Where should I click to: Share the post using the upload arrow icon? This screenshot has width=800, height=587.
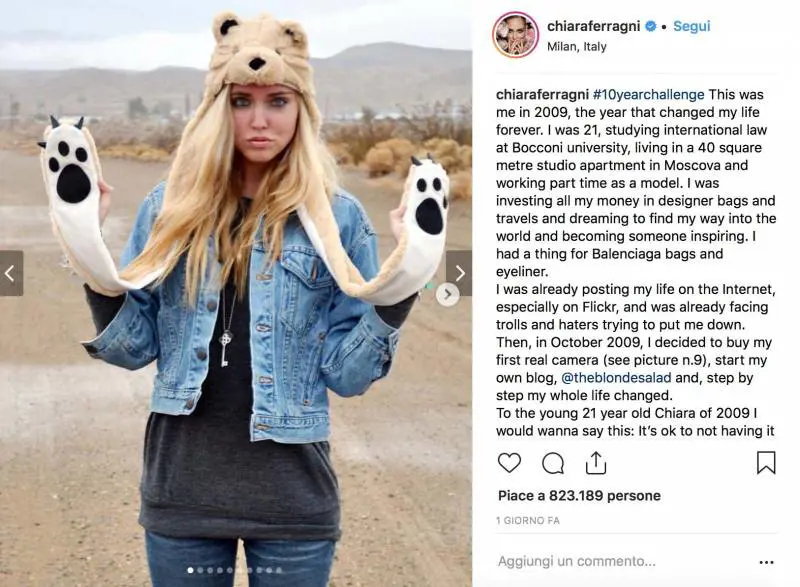[596, 463]
